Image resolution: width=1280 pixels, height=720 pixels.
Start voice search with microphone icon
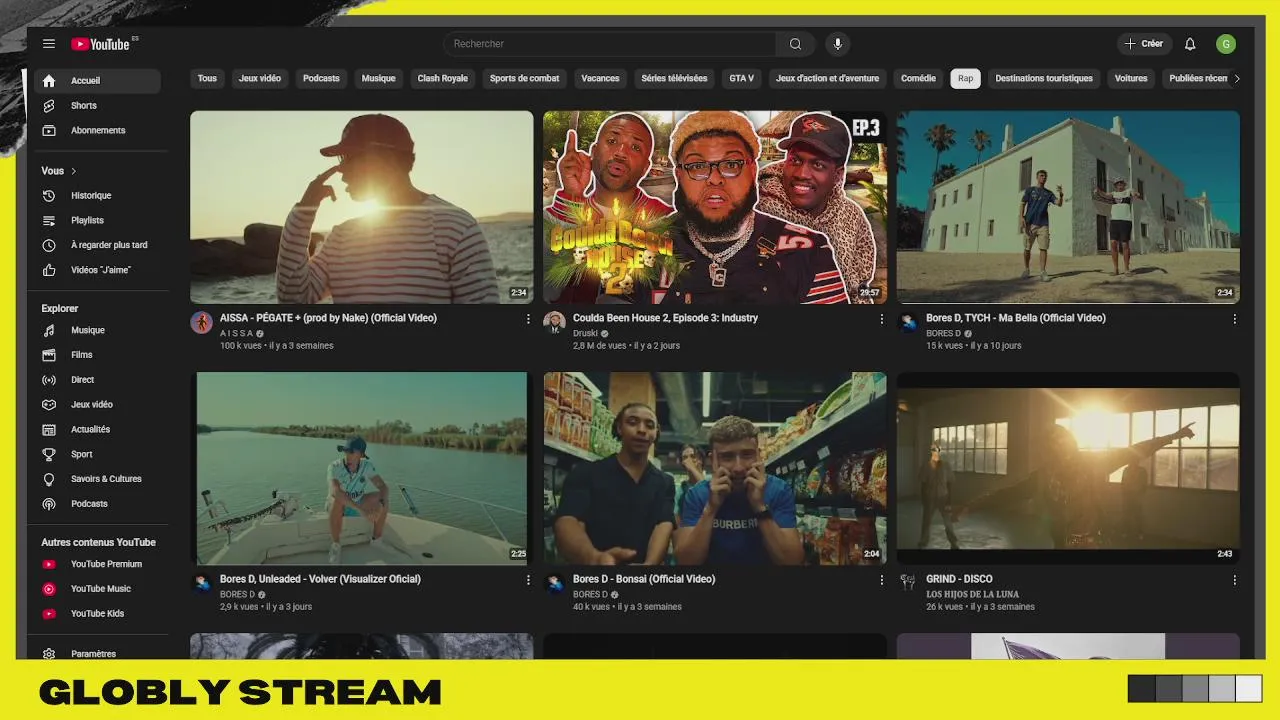point(838,44)
